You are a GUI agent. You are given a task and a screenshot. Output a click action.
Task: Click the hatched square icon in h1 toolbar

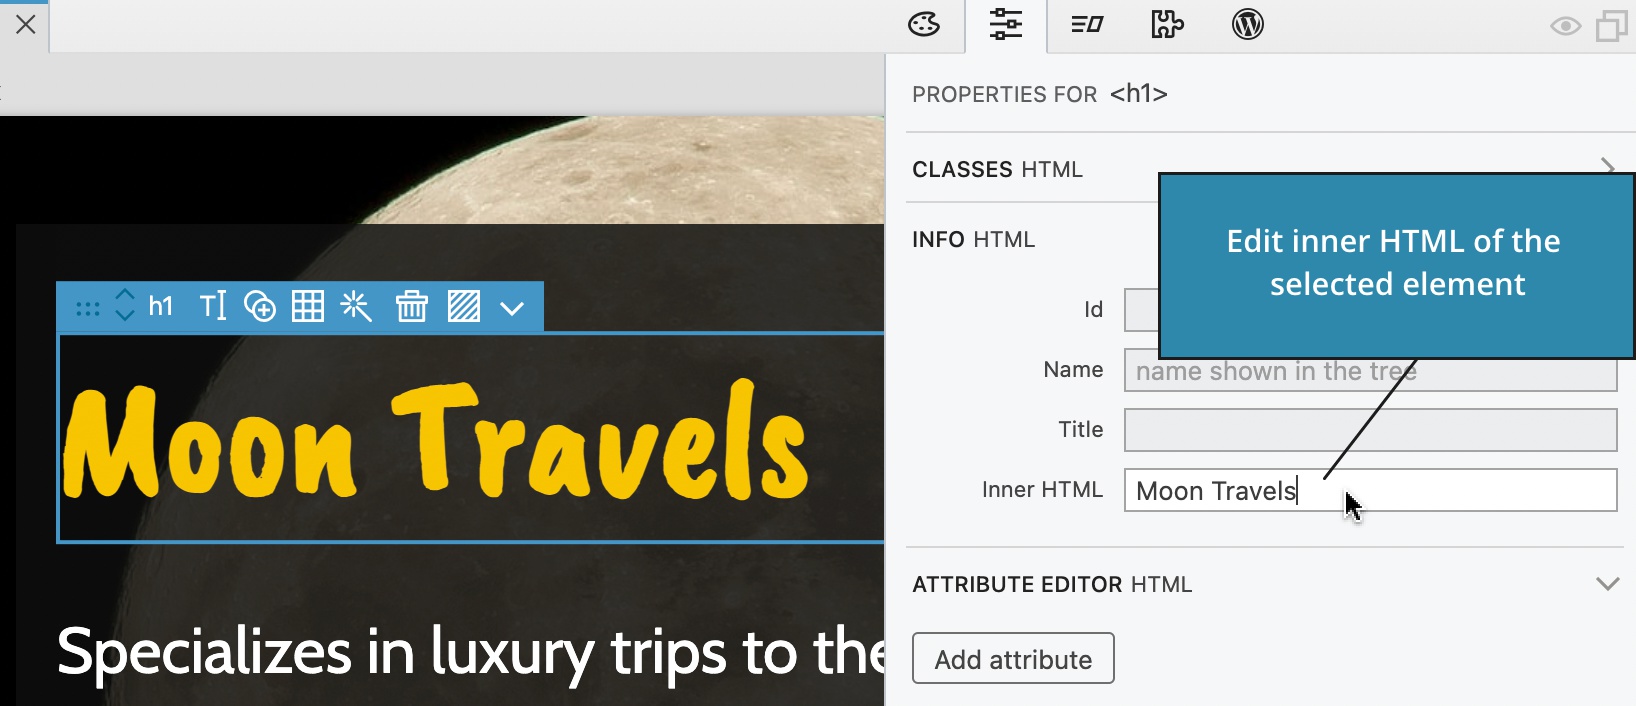[x=464, y=306]
